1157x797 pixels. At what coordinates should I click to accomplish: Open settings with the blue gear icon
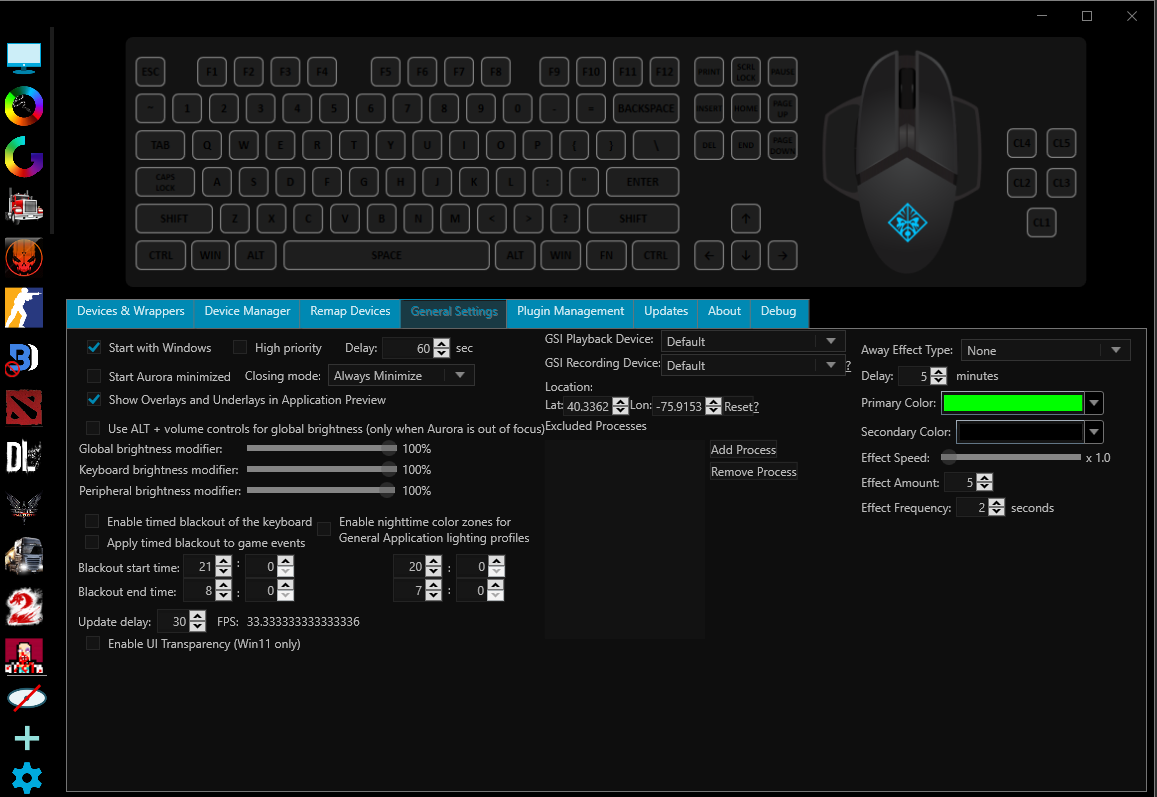[x=27, y=778]
